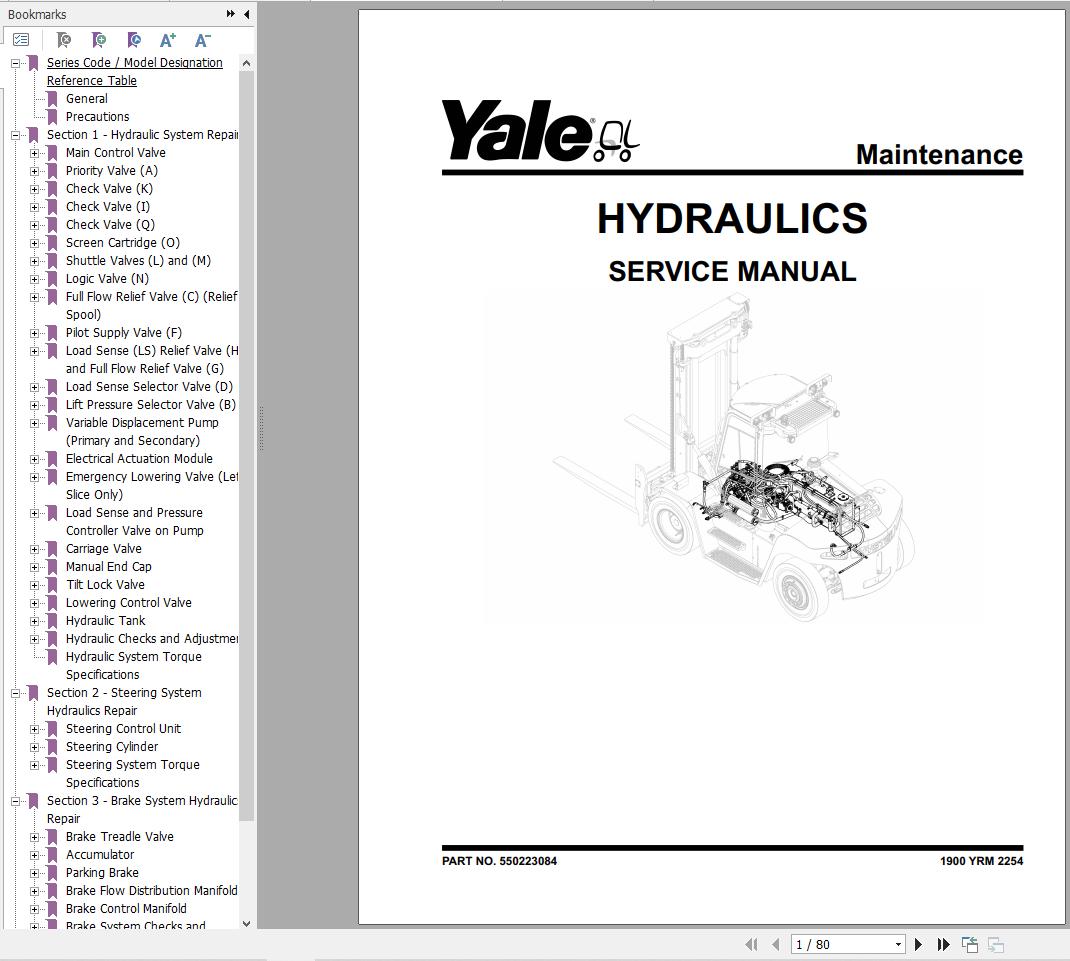
Task: Click the bookmarks scrollbar down arrow
Action: (246, 923)
